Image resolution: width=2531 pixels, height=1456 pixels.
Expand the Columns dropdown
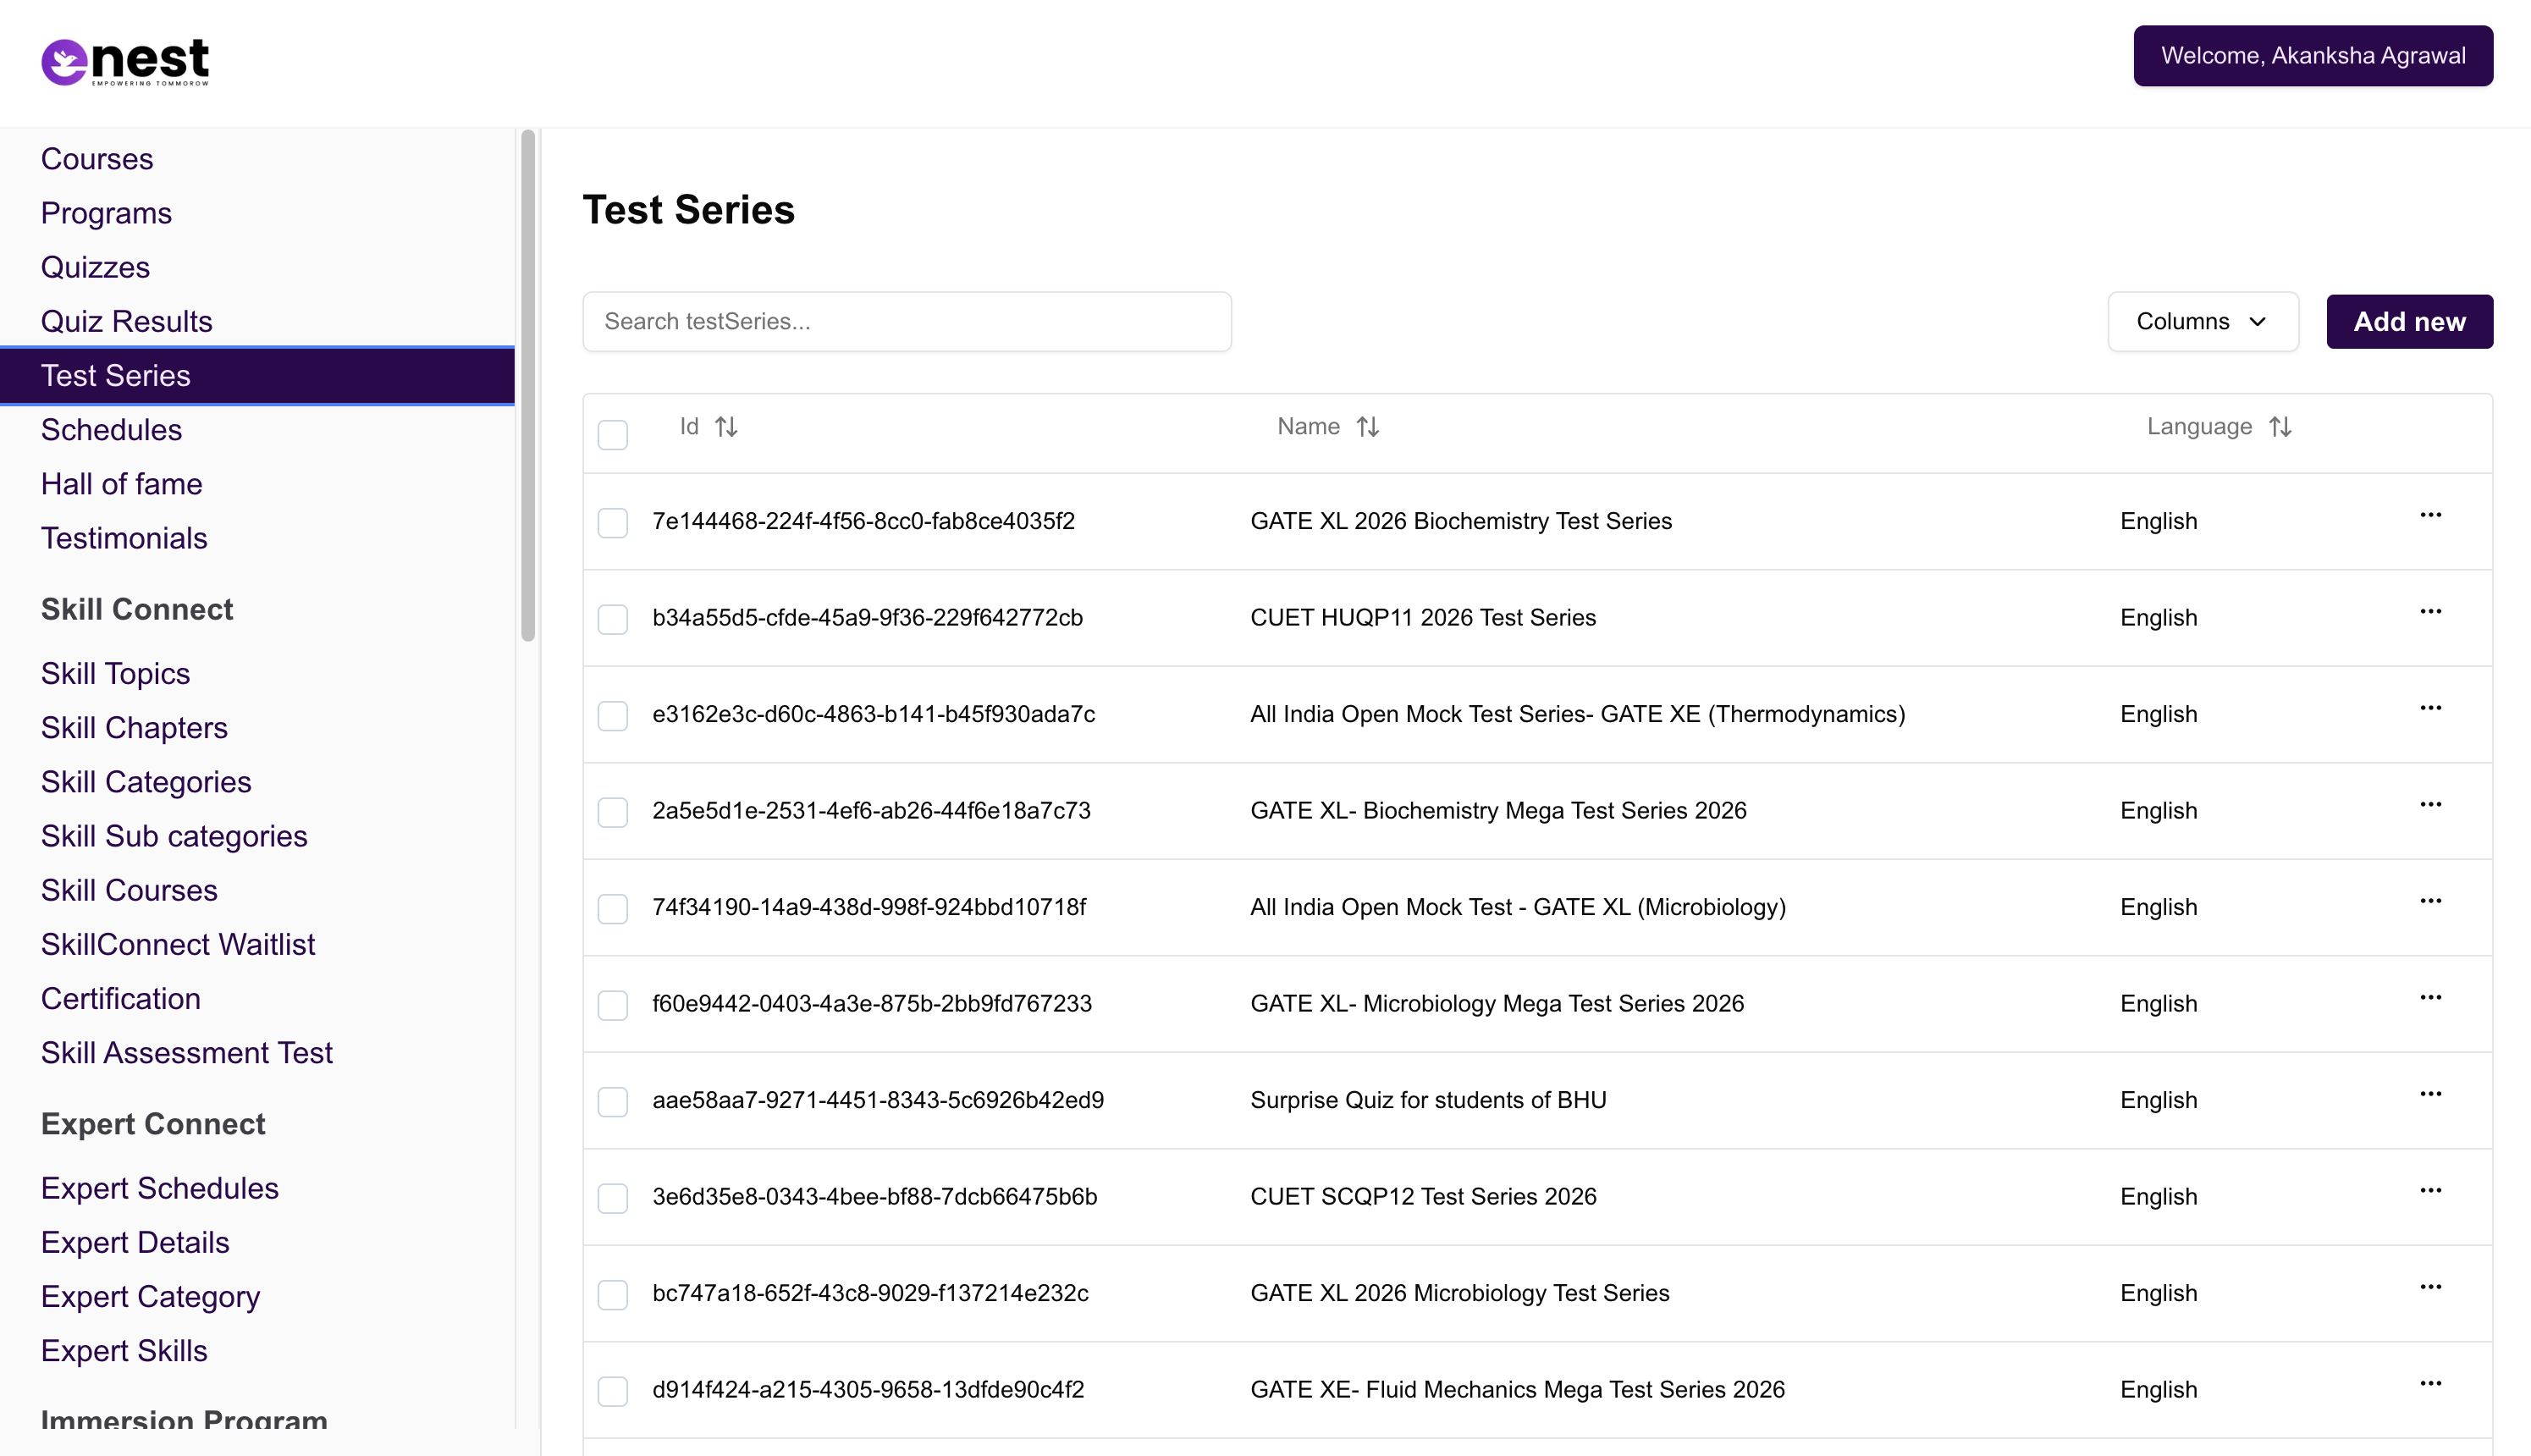coord(2203,322)
